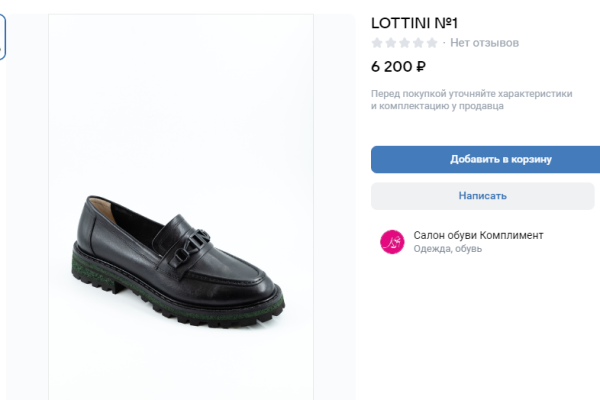Click the white background above the shoe
The width and height of the screenshot is (600, 400).
(181, 100)
